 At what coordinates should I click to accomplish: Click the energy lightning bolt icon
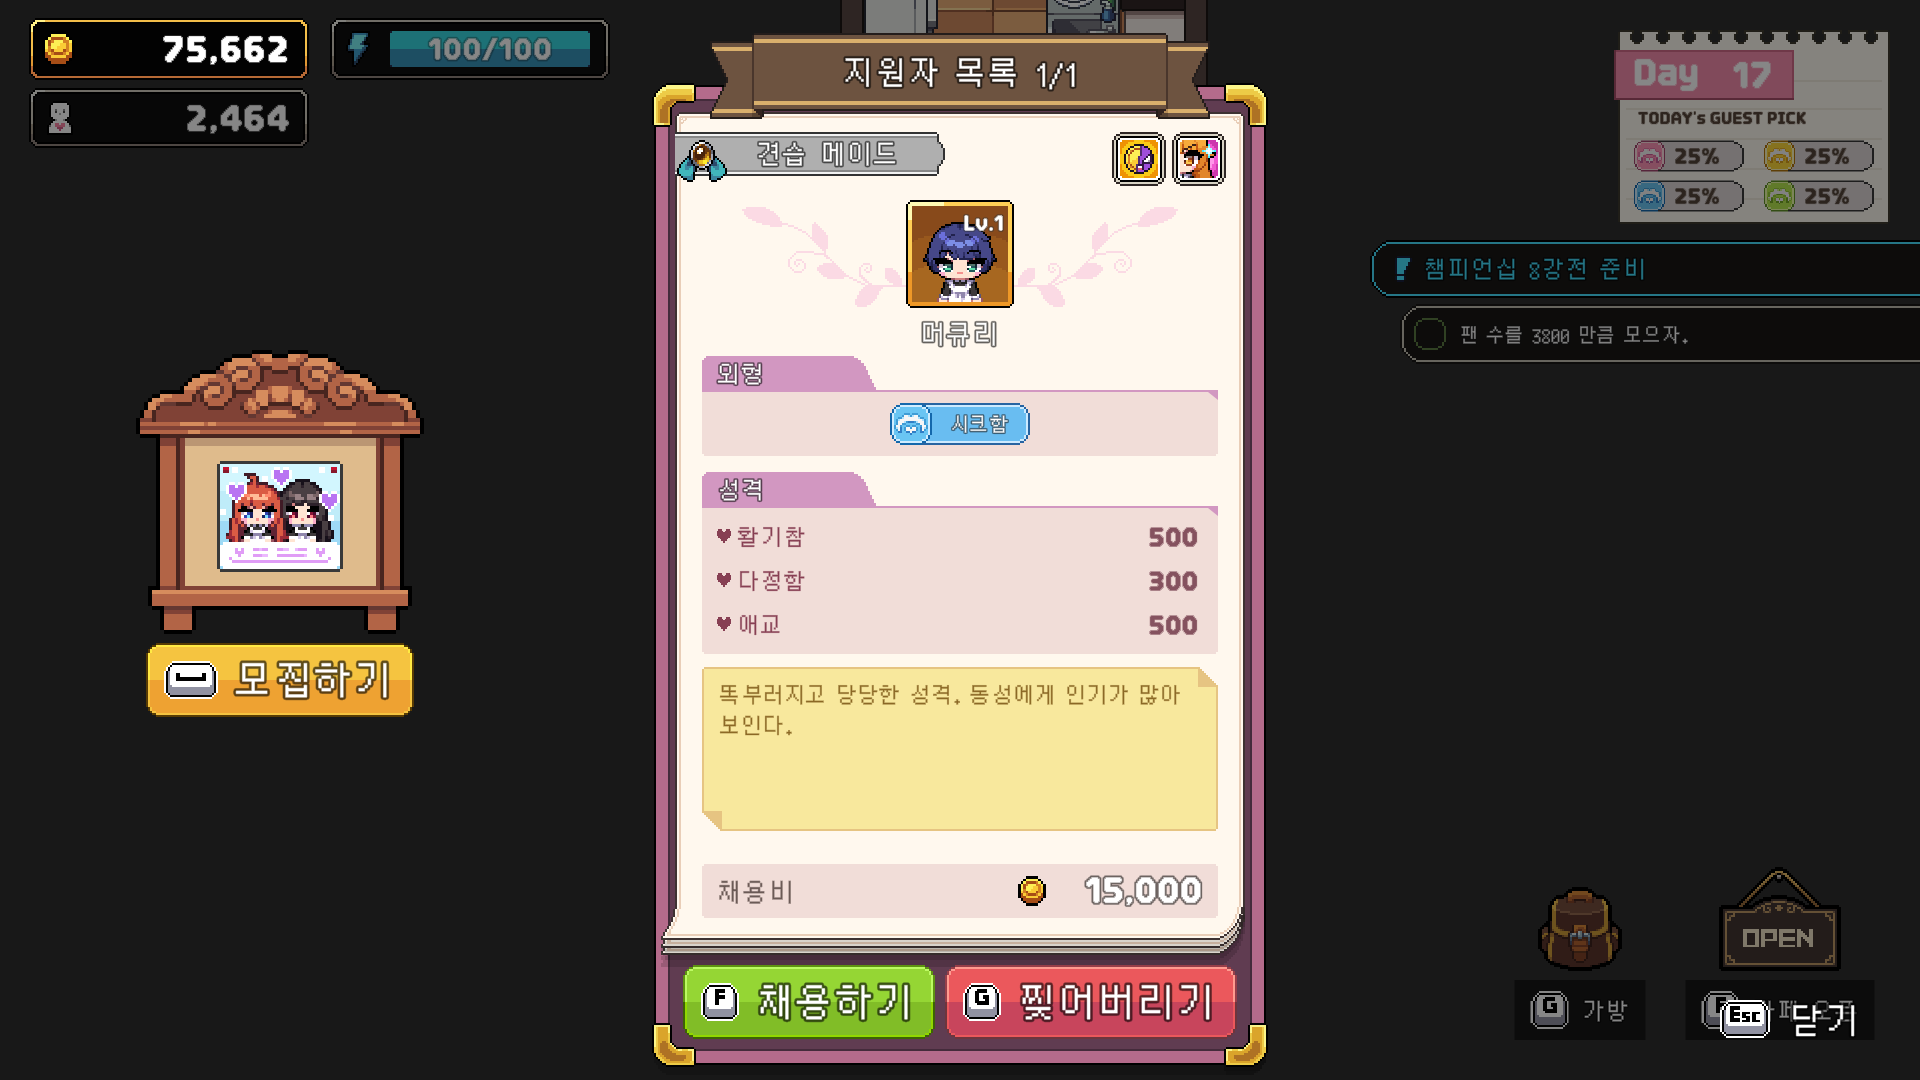click(x=358, y=48)
